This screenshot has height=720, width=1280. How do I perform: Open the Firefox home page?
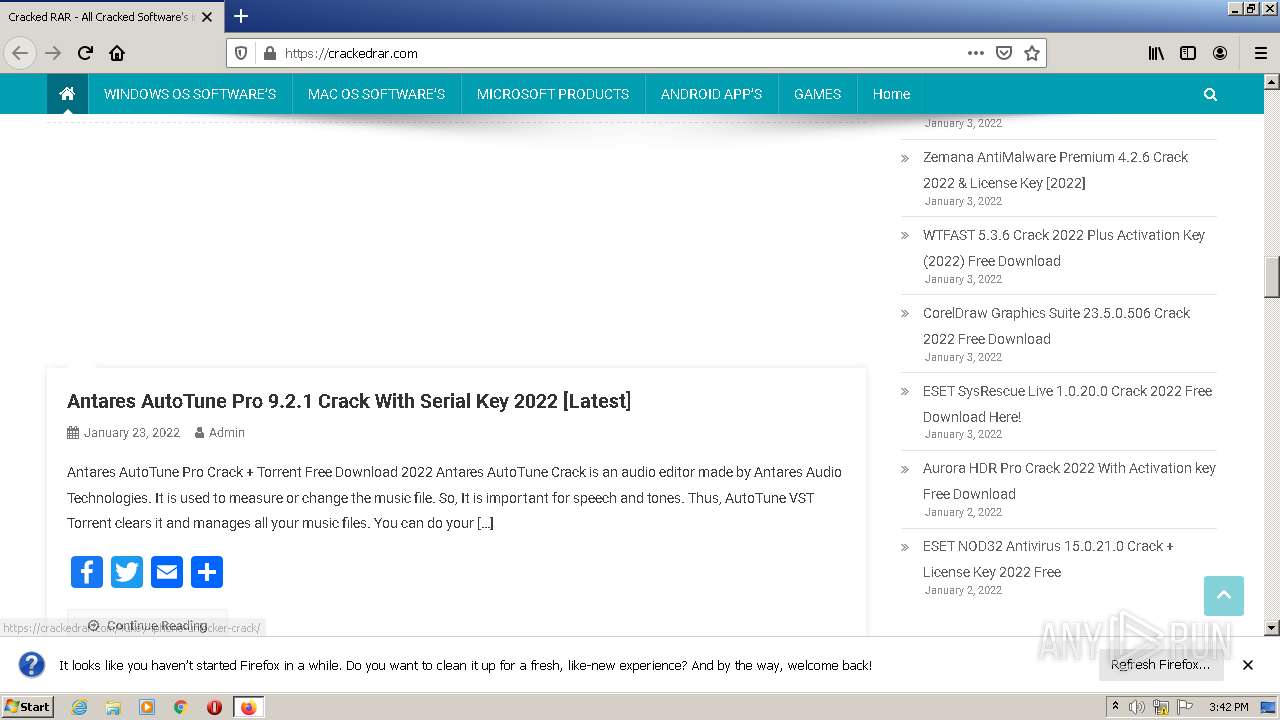point(117,53)
